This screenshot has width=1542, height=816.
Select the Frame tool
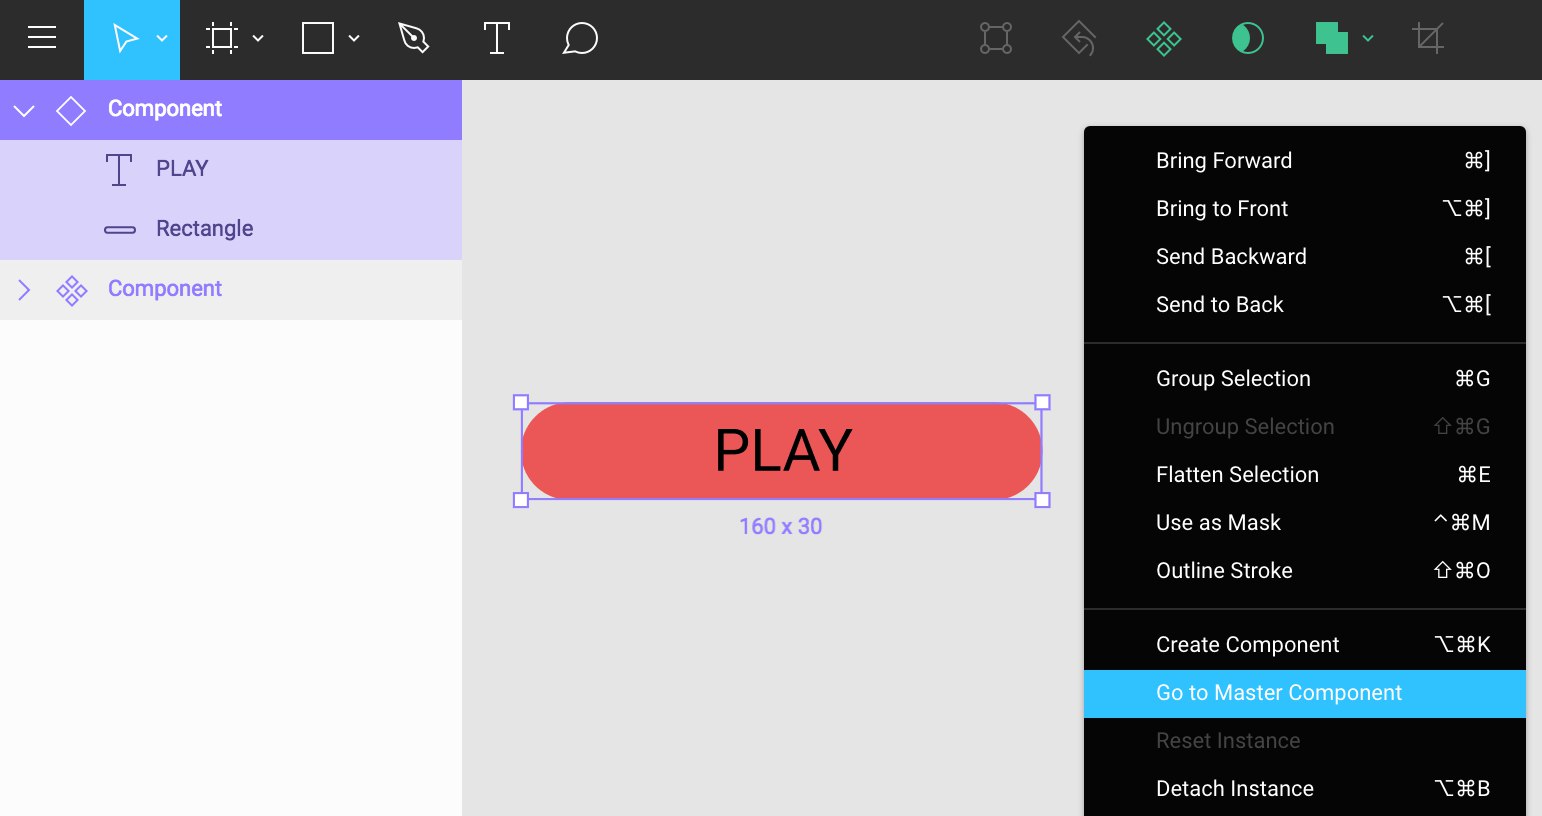221,39
